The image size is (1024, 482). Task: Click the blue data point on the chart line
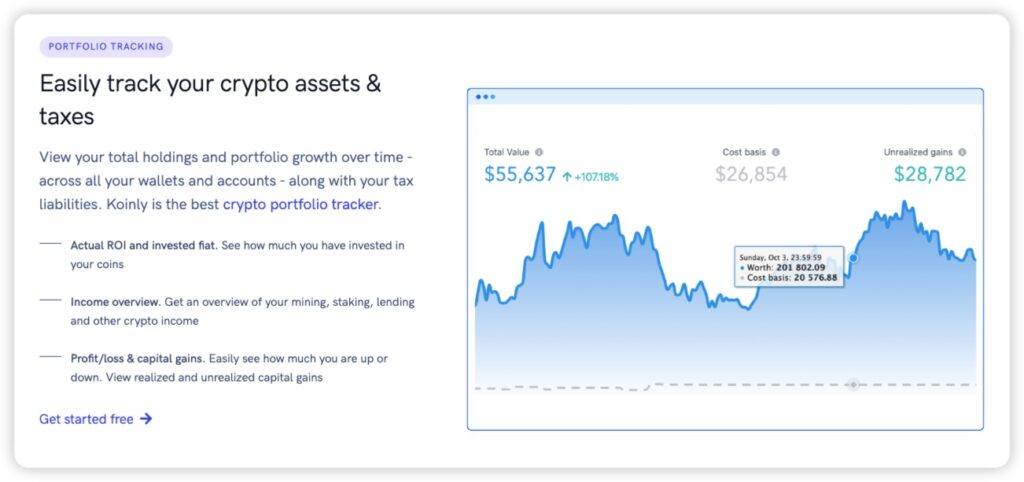853,258
